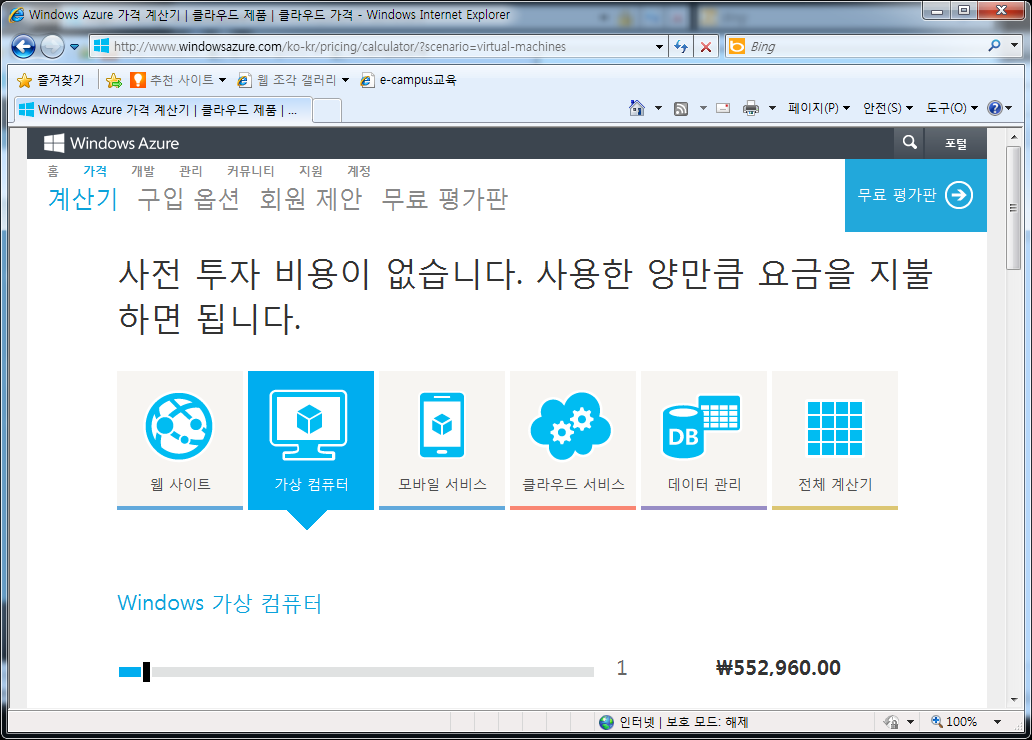
Task: Expand the address bar history dropdown
Action: point(659,47)
